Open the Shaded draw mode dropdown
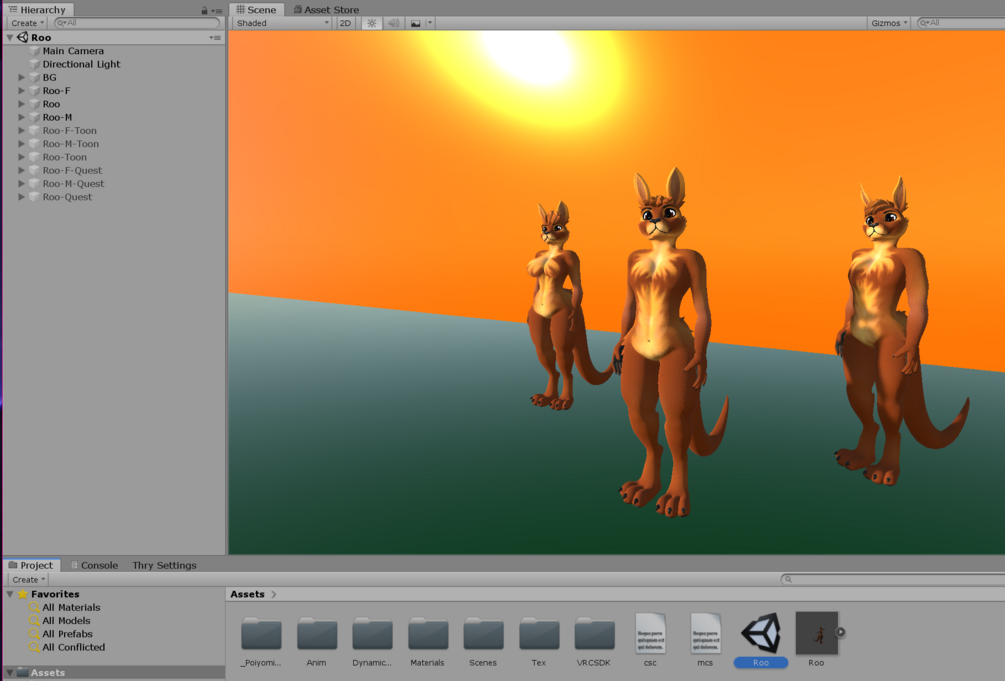 [283, 23]
